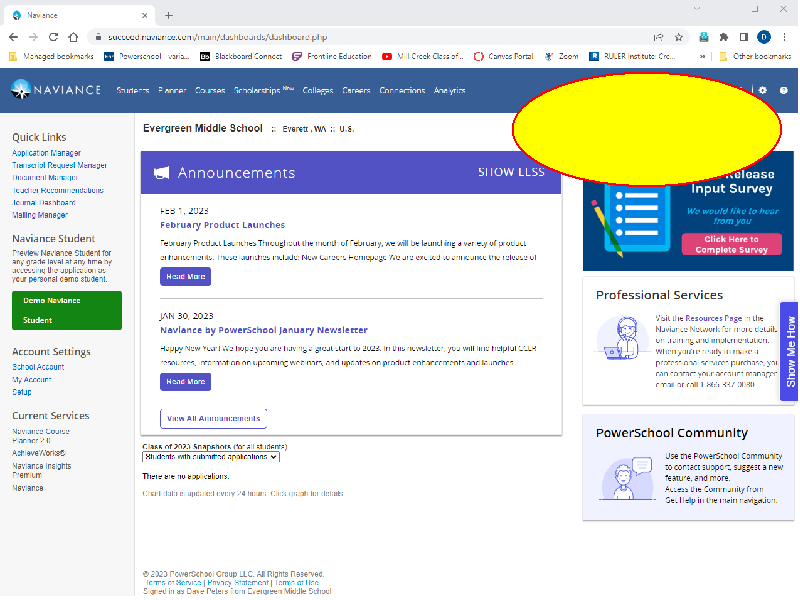The width and height of the screenshot is (800, 600).
Task: Open the Canvas Portal bookmark
Action: click(504, 56)
